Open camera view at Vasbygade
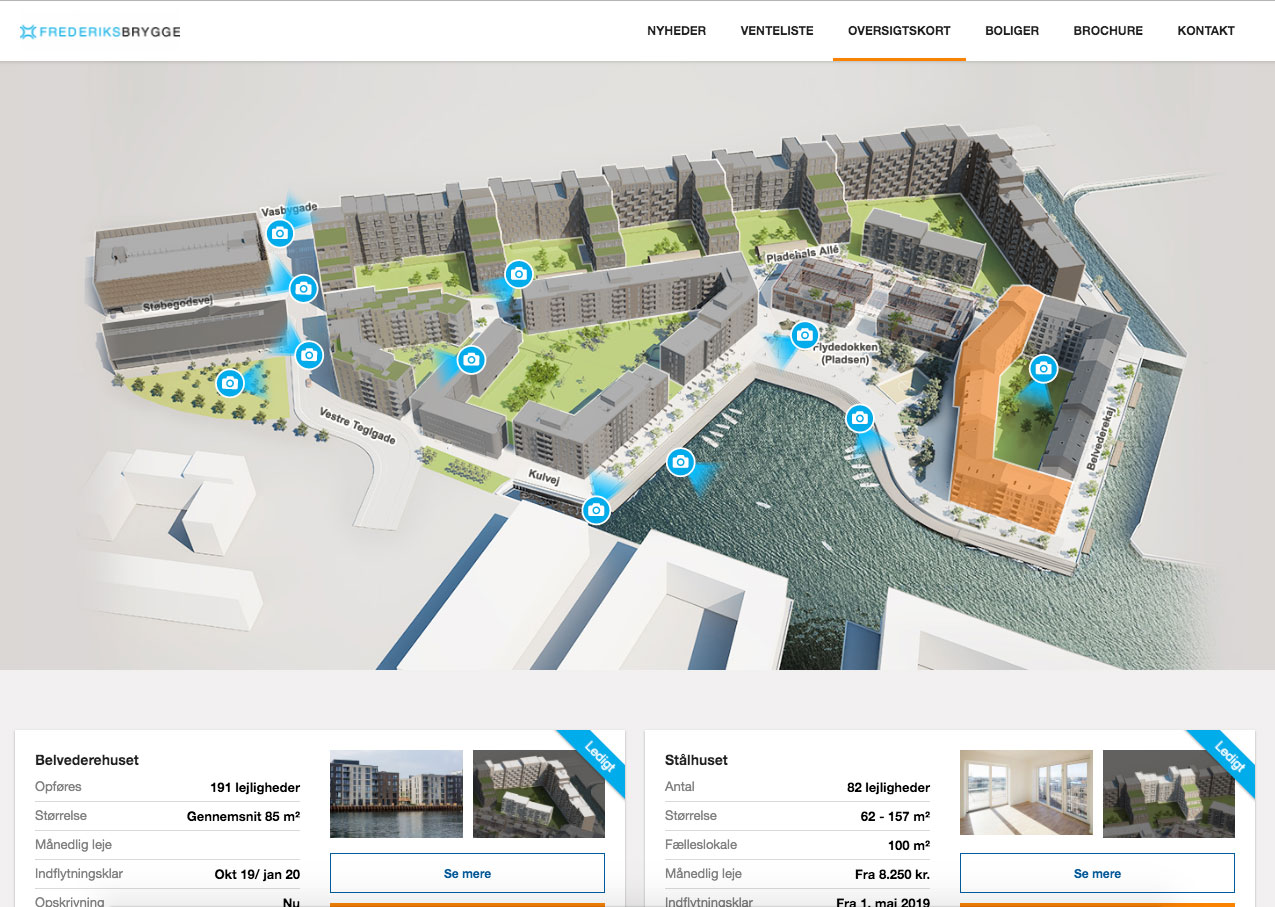1275x907 pixels. (280, 234)
